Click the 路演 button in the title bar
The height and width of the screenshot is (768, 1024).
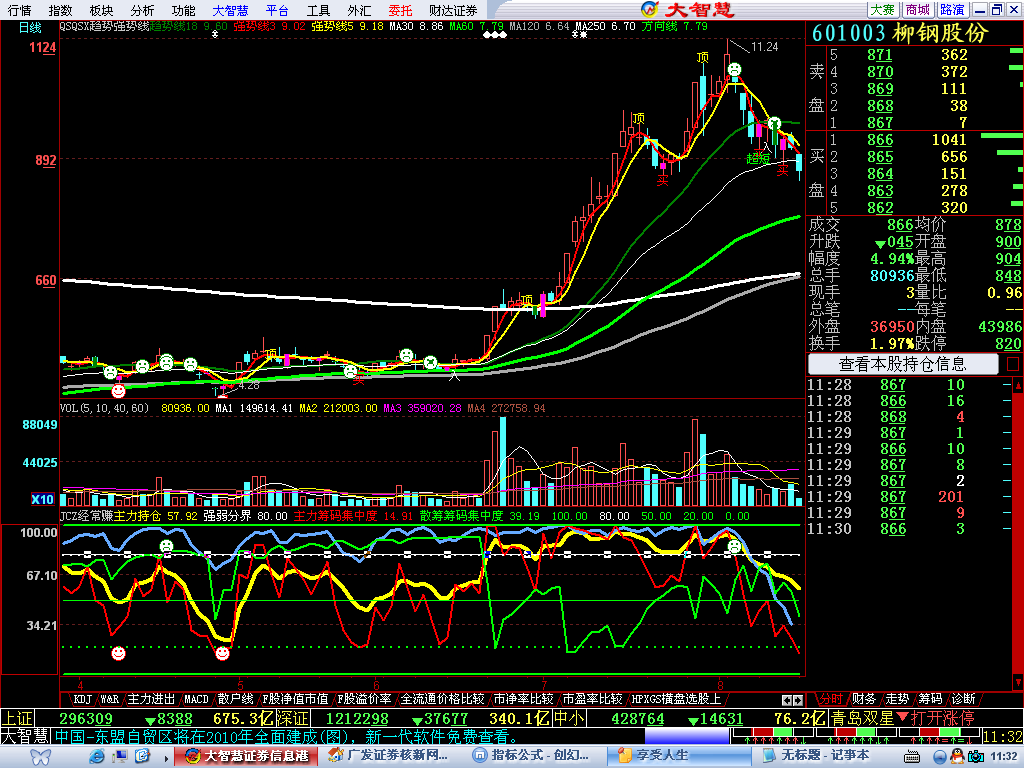[x=953, y=9]
